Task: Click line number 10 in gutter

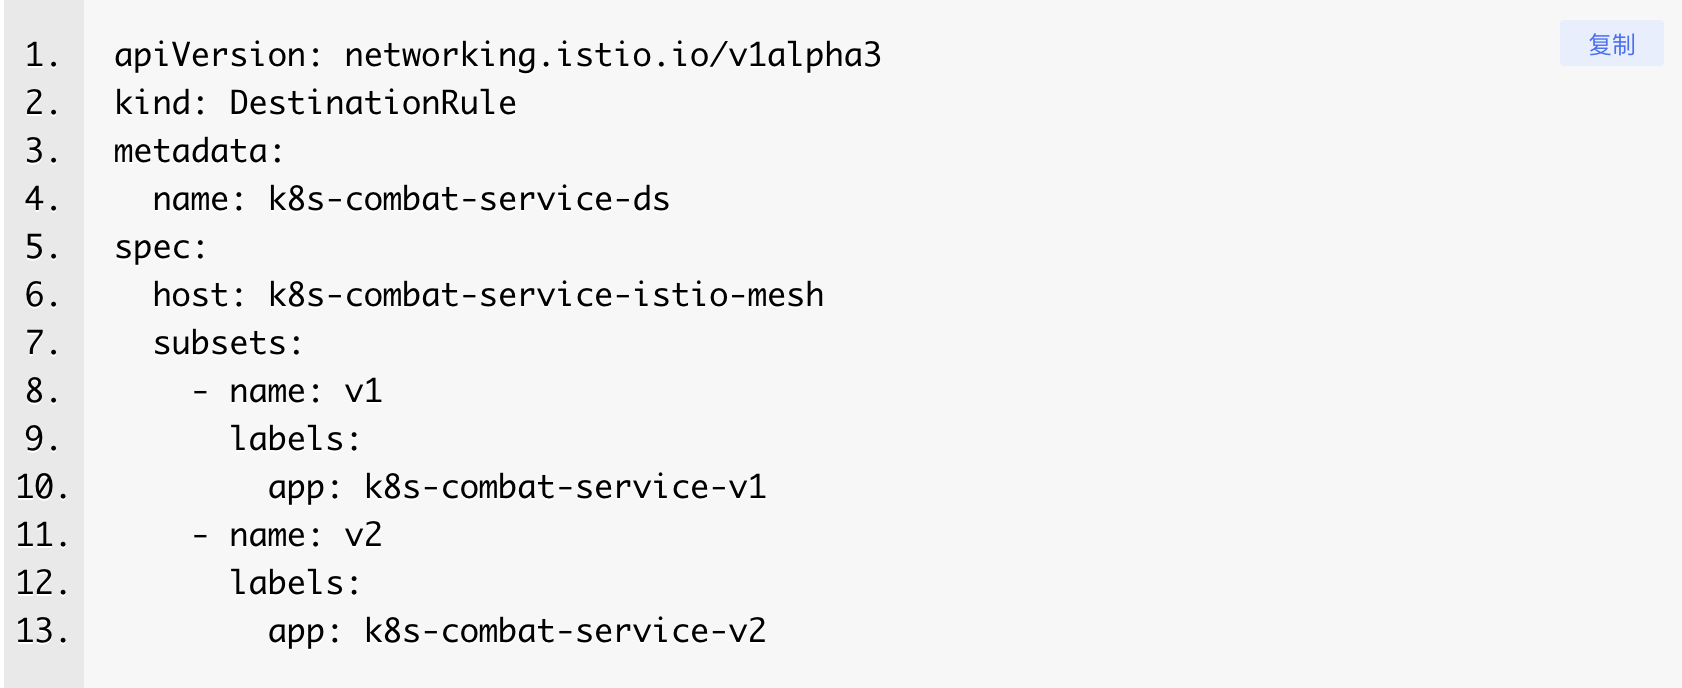Action: (42, 487)
